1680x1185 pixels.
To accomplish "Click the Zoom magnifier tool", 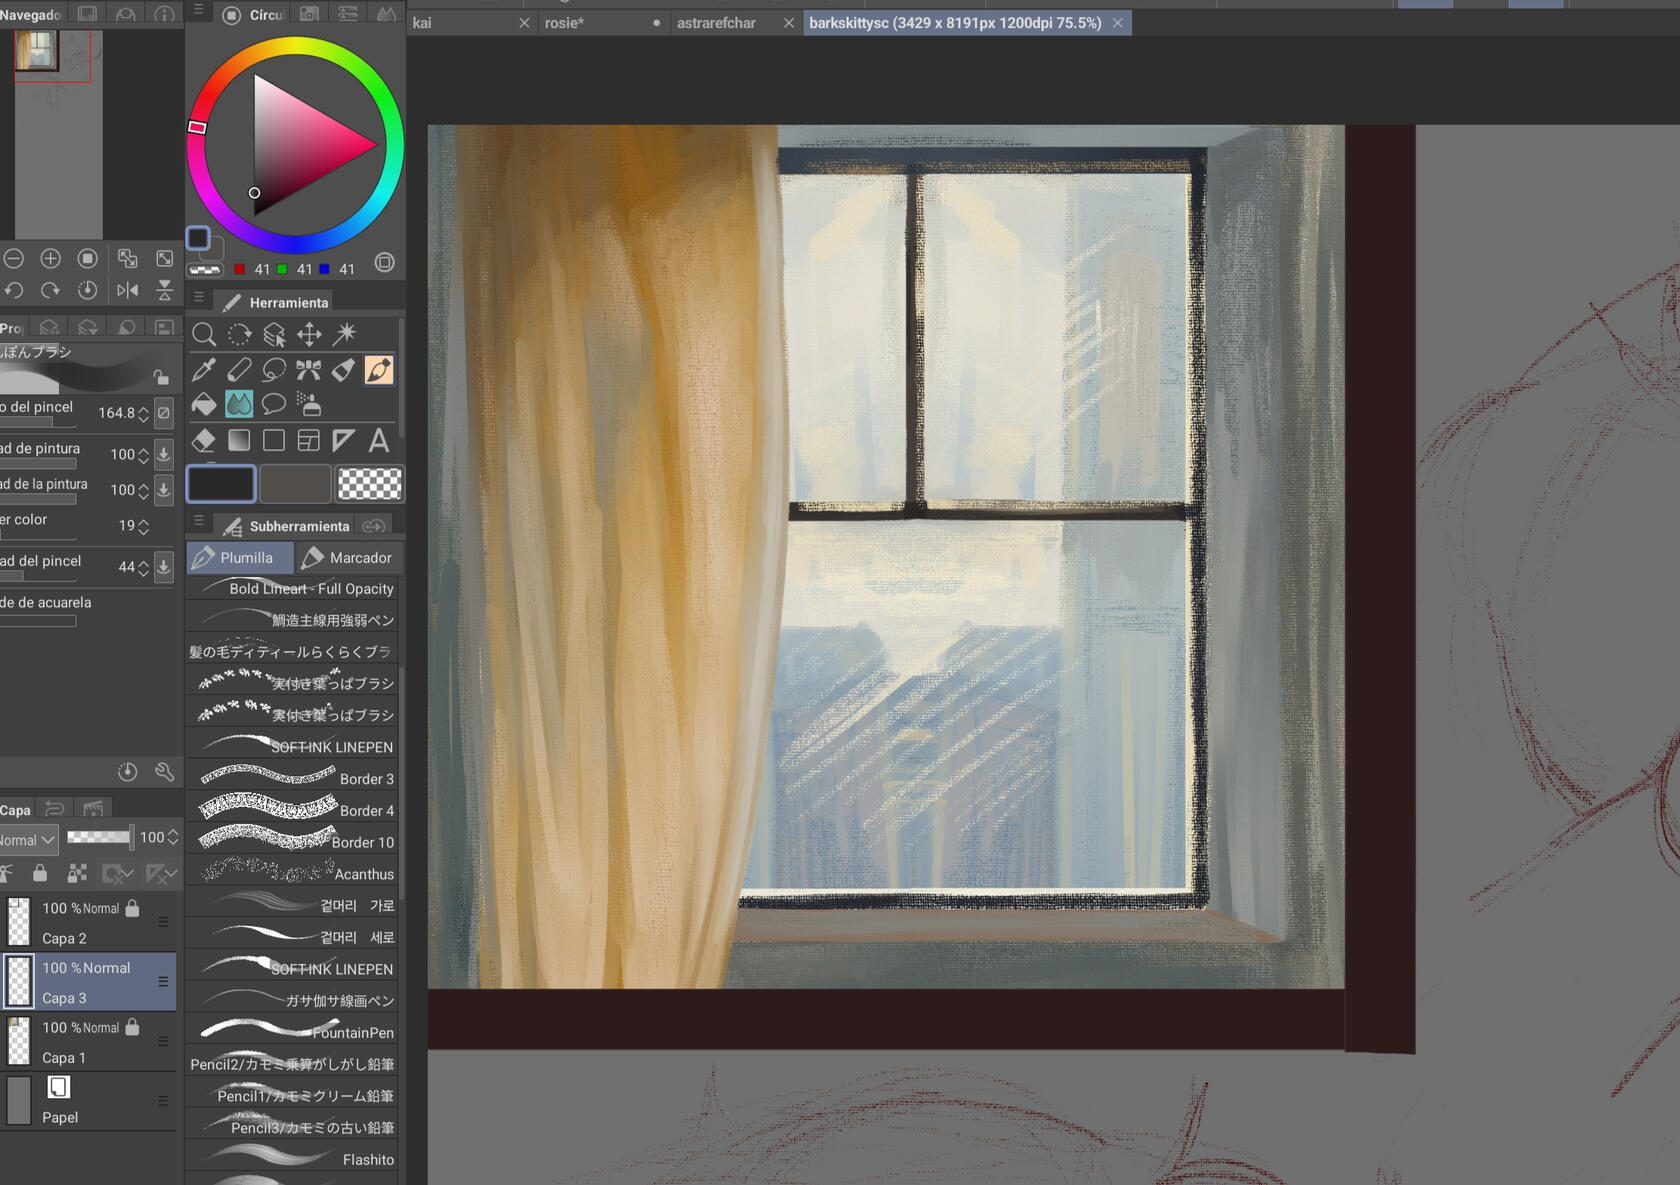I will pyautogui.click(x=203, y=334).
